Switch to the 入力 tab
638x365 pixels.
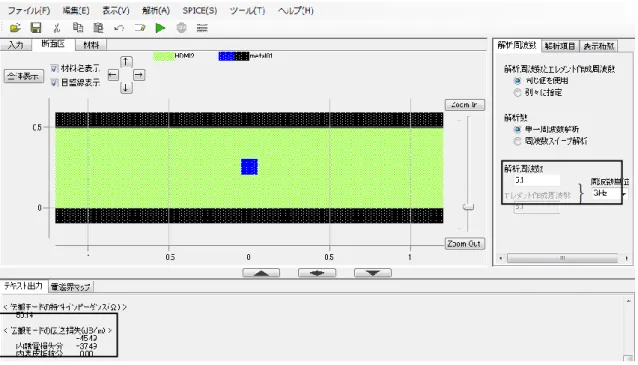16,45
